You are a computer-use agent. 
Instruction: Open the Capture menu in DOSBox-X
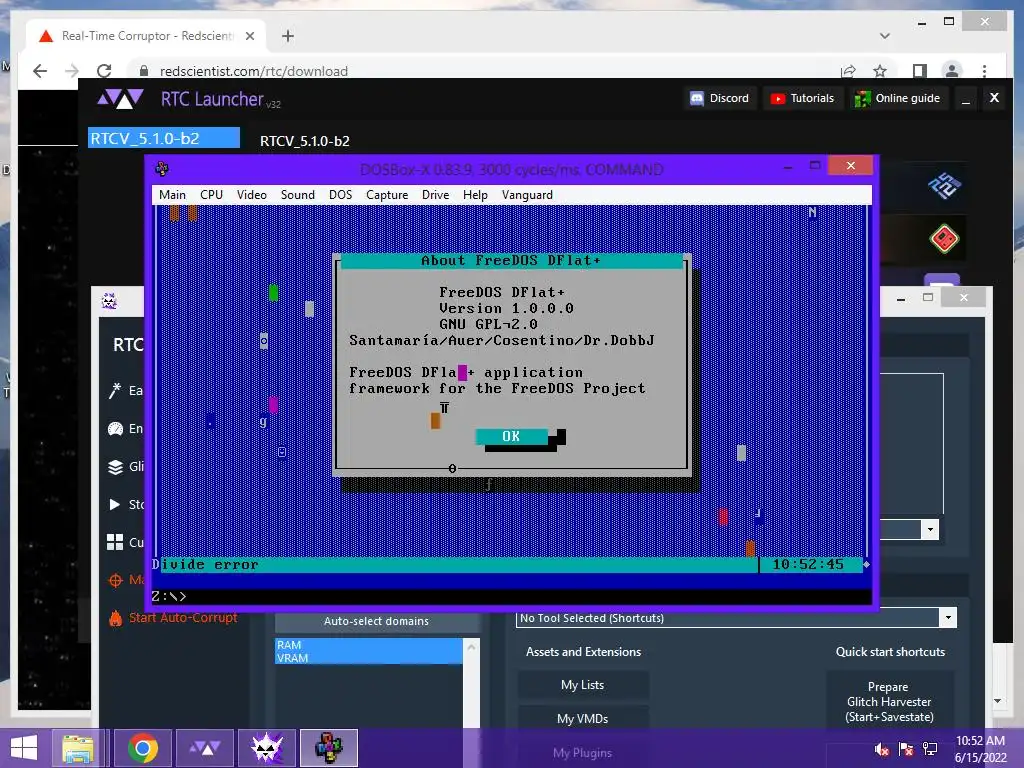(387, 195)
